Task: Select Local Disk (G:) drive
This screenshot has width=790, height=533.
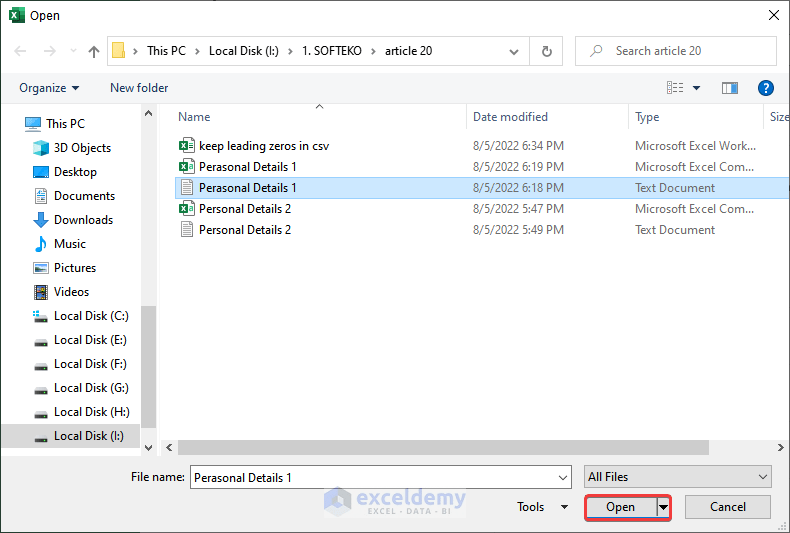Action: pyautogui.click(x=81, y=388)
